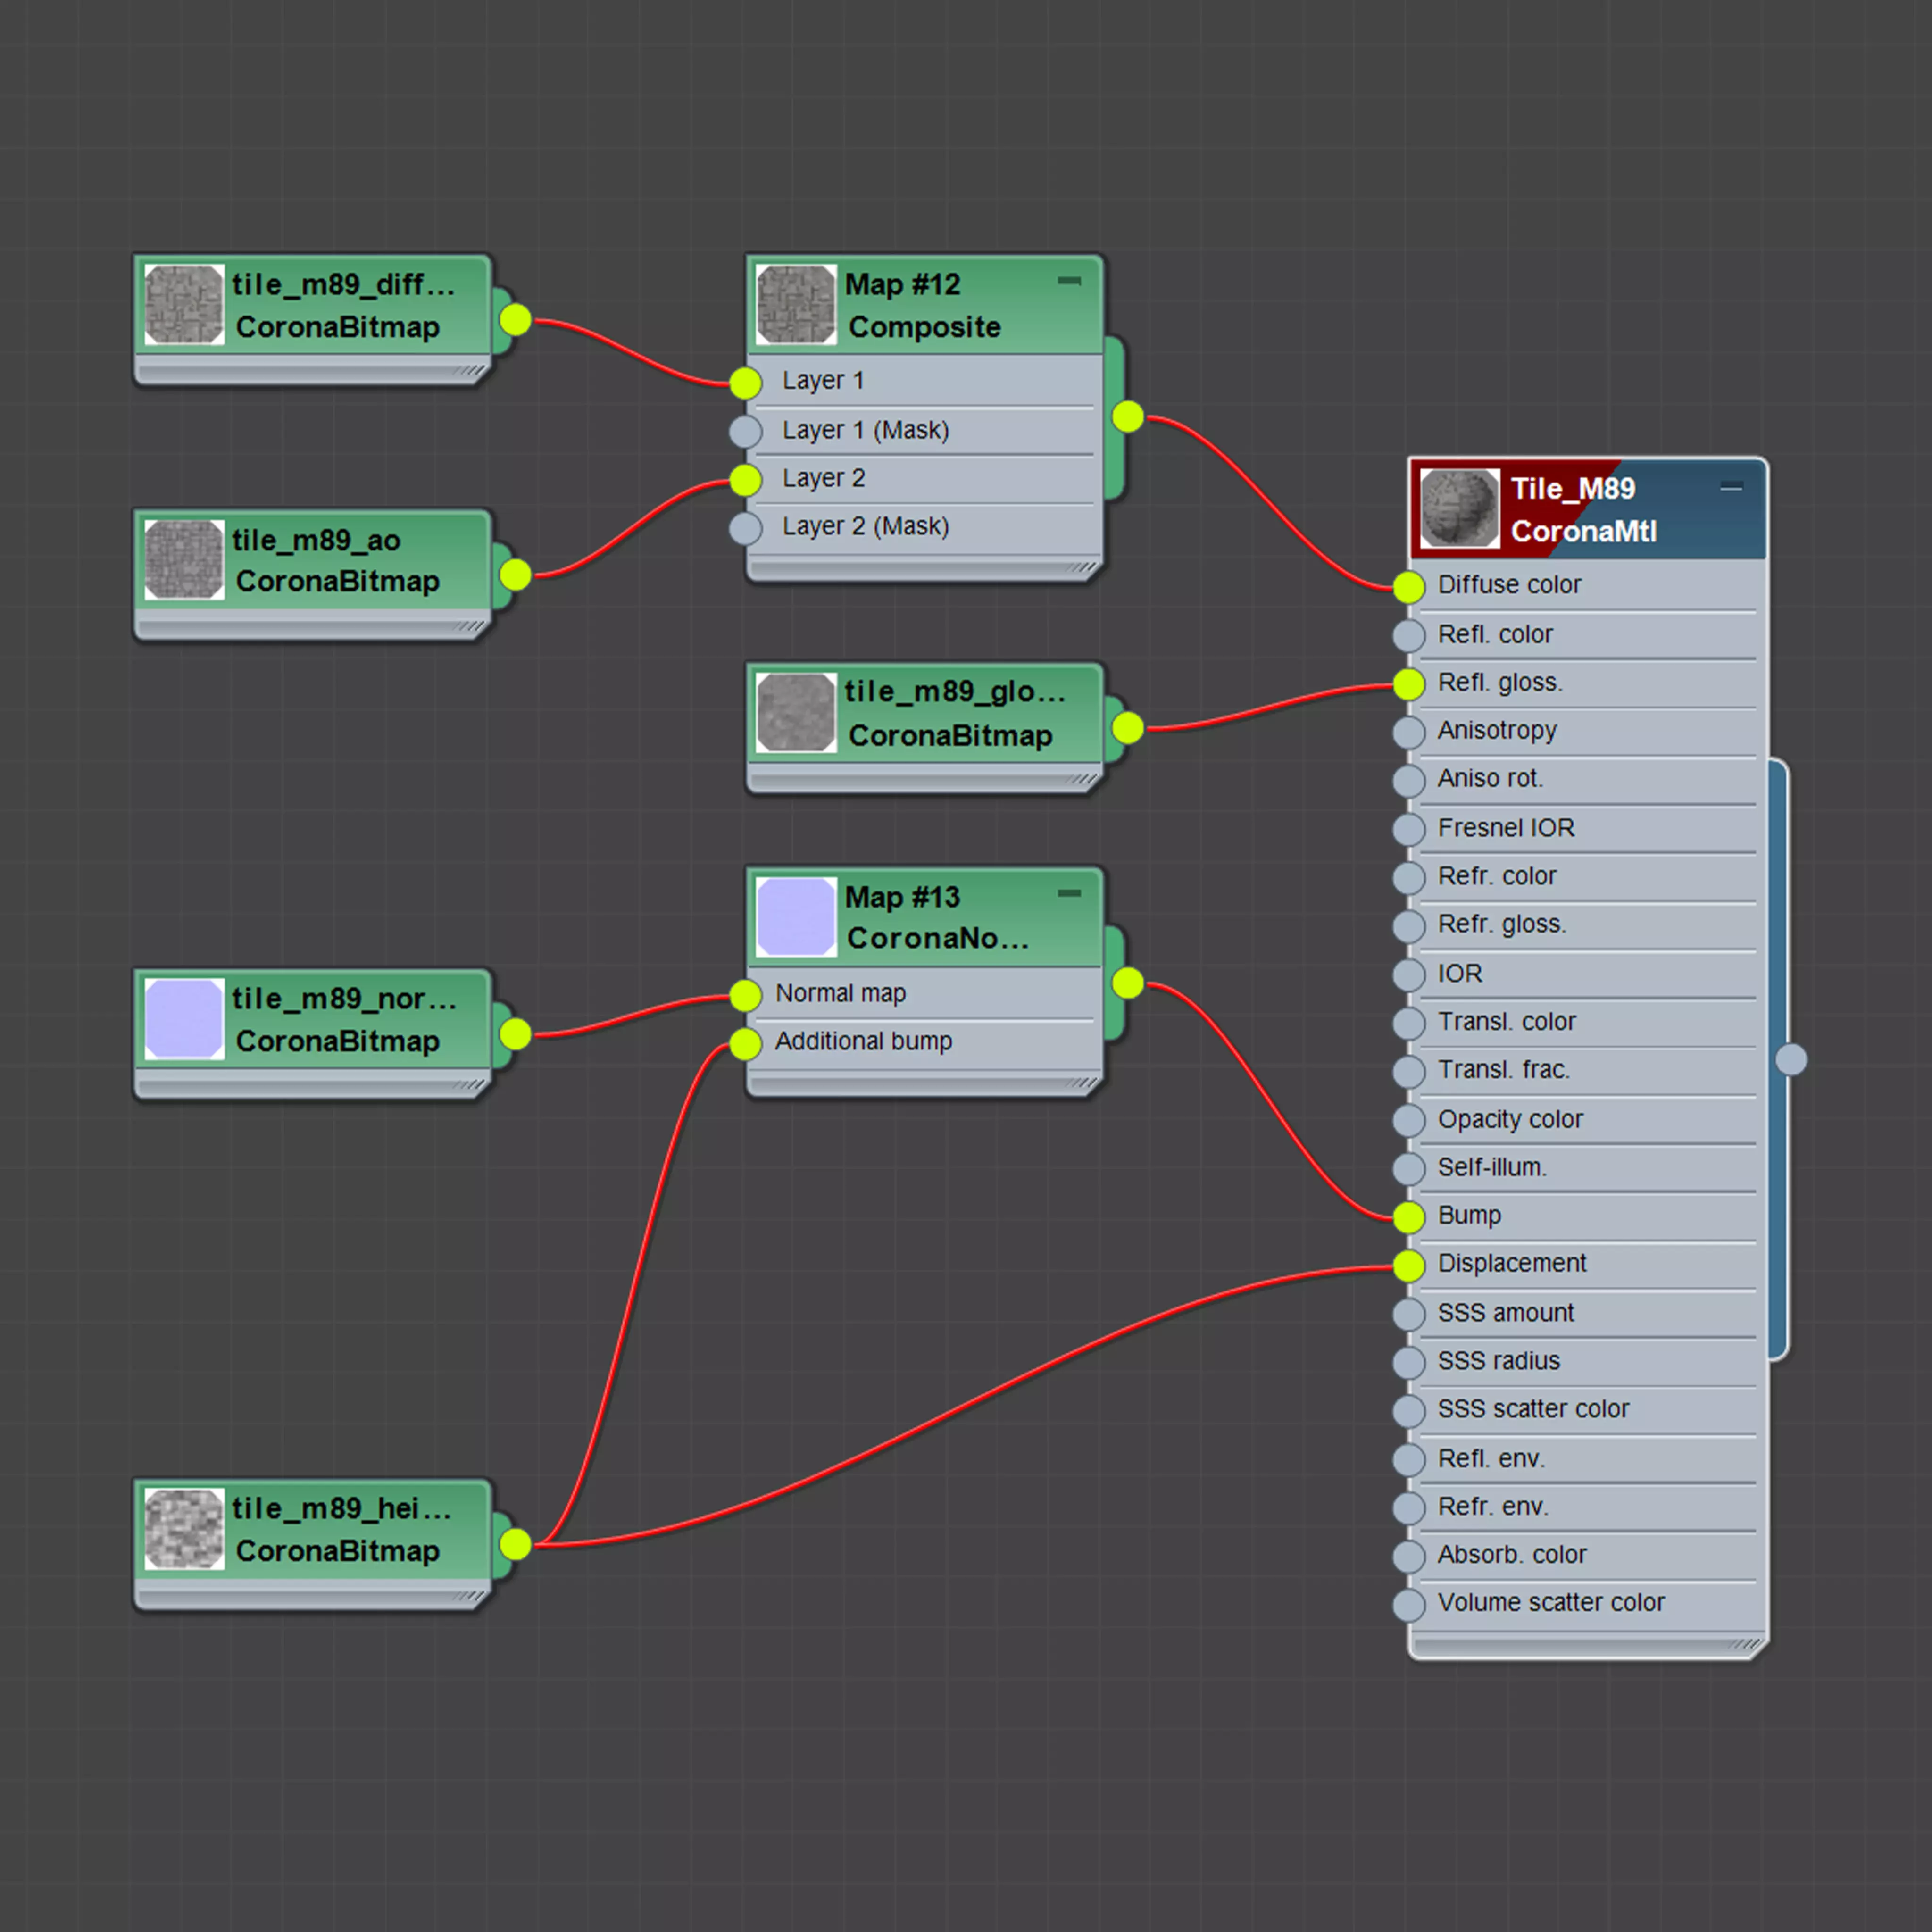
Task: Collapse the Tile_M89 CoronaMtl node
Action: 1732,487
